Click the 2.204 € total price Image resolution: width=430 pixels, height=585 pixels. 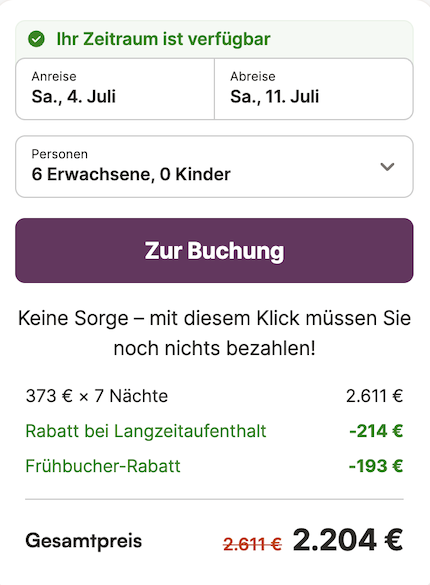coord(348,540)
